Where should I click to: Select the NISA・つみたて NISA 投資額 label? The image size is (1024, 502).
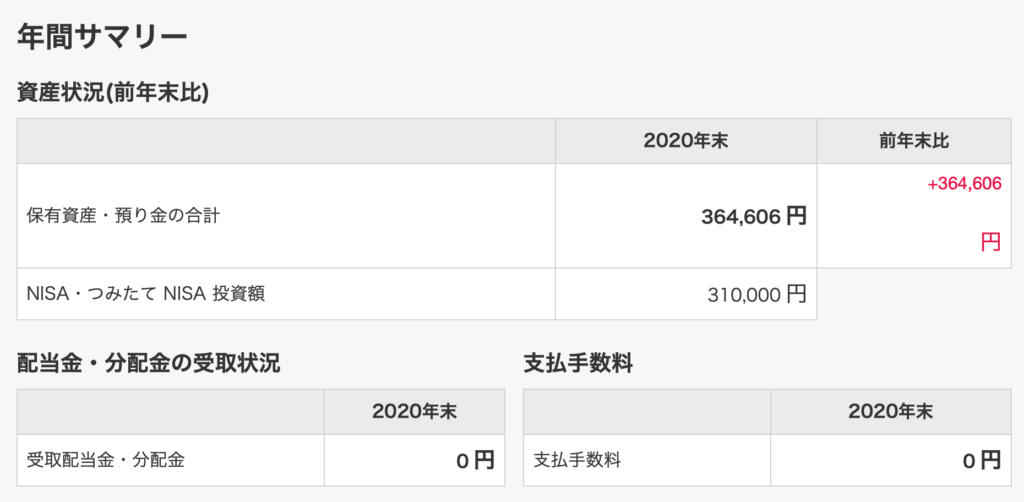[x=146, y=294]
